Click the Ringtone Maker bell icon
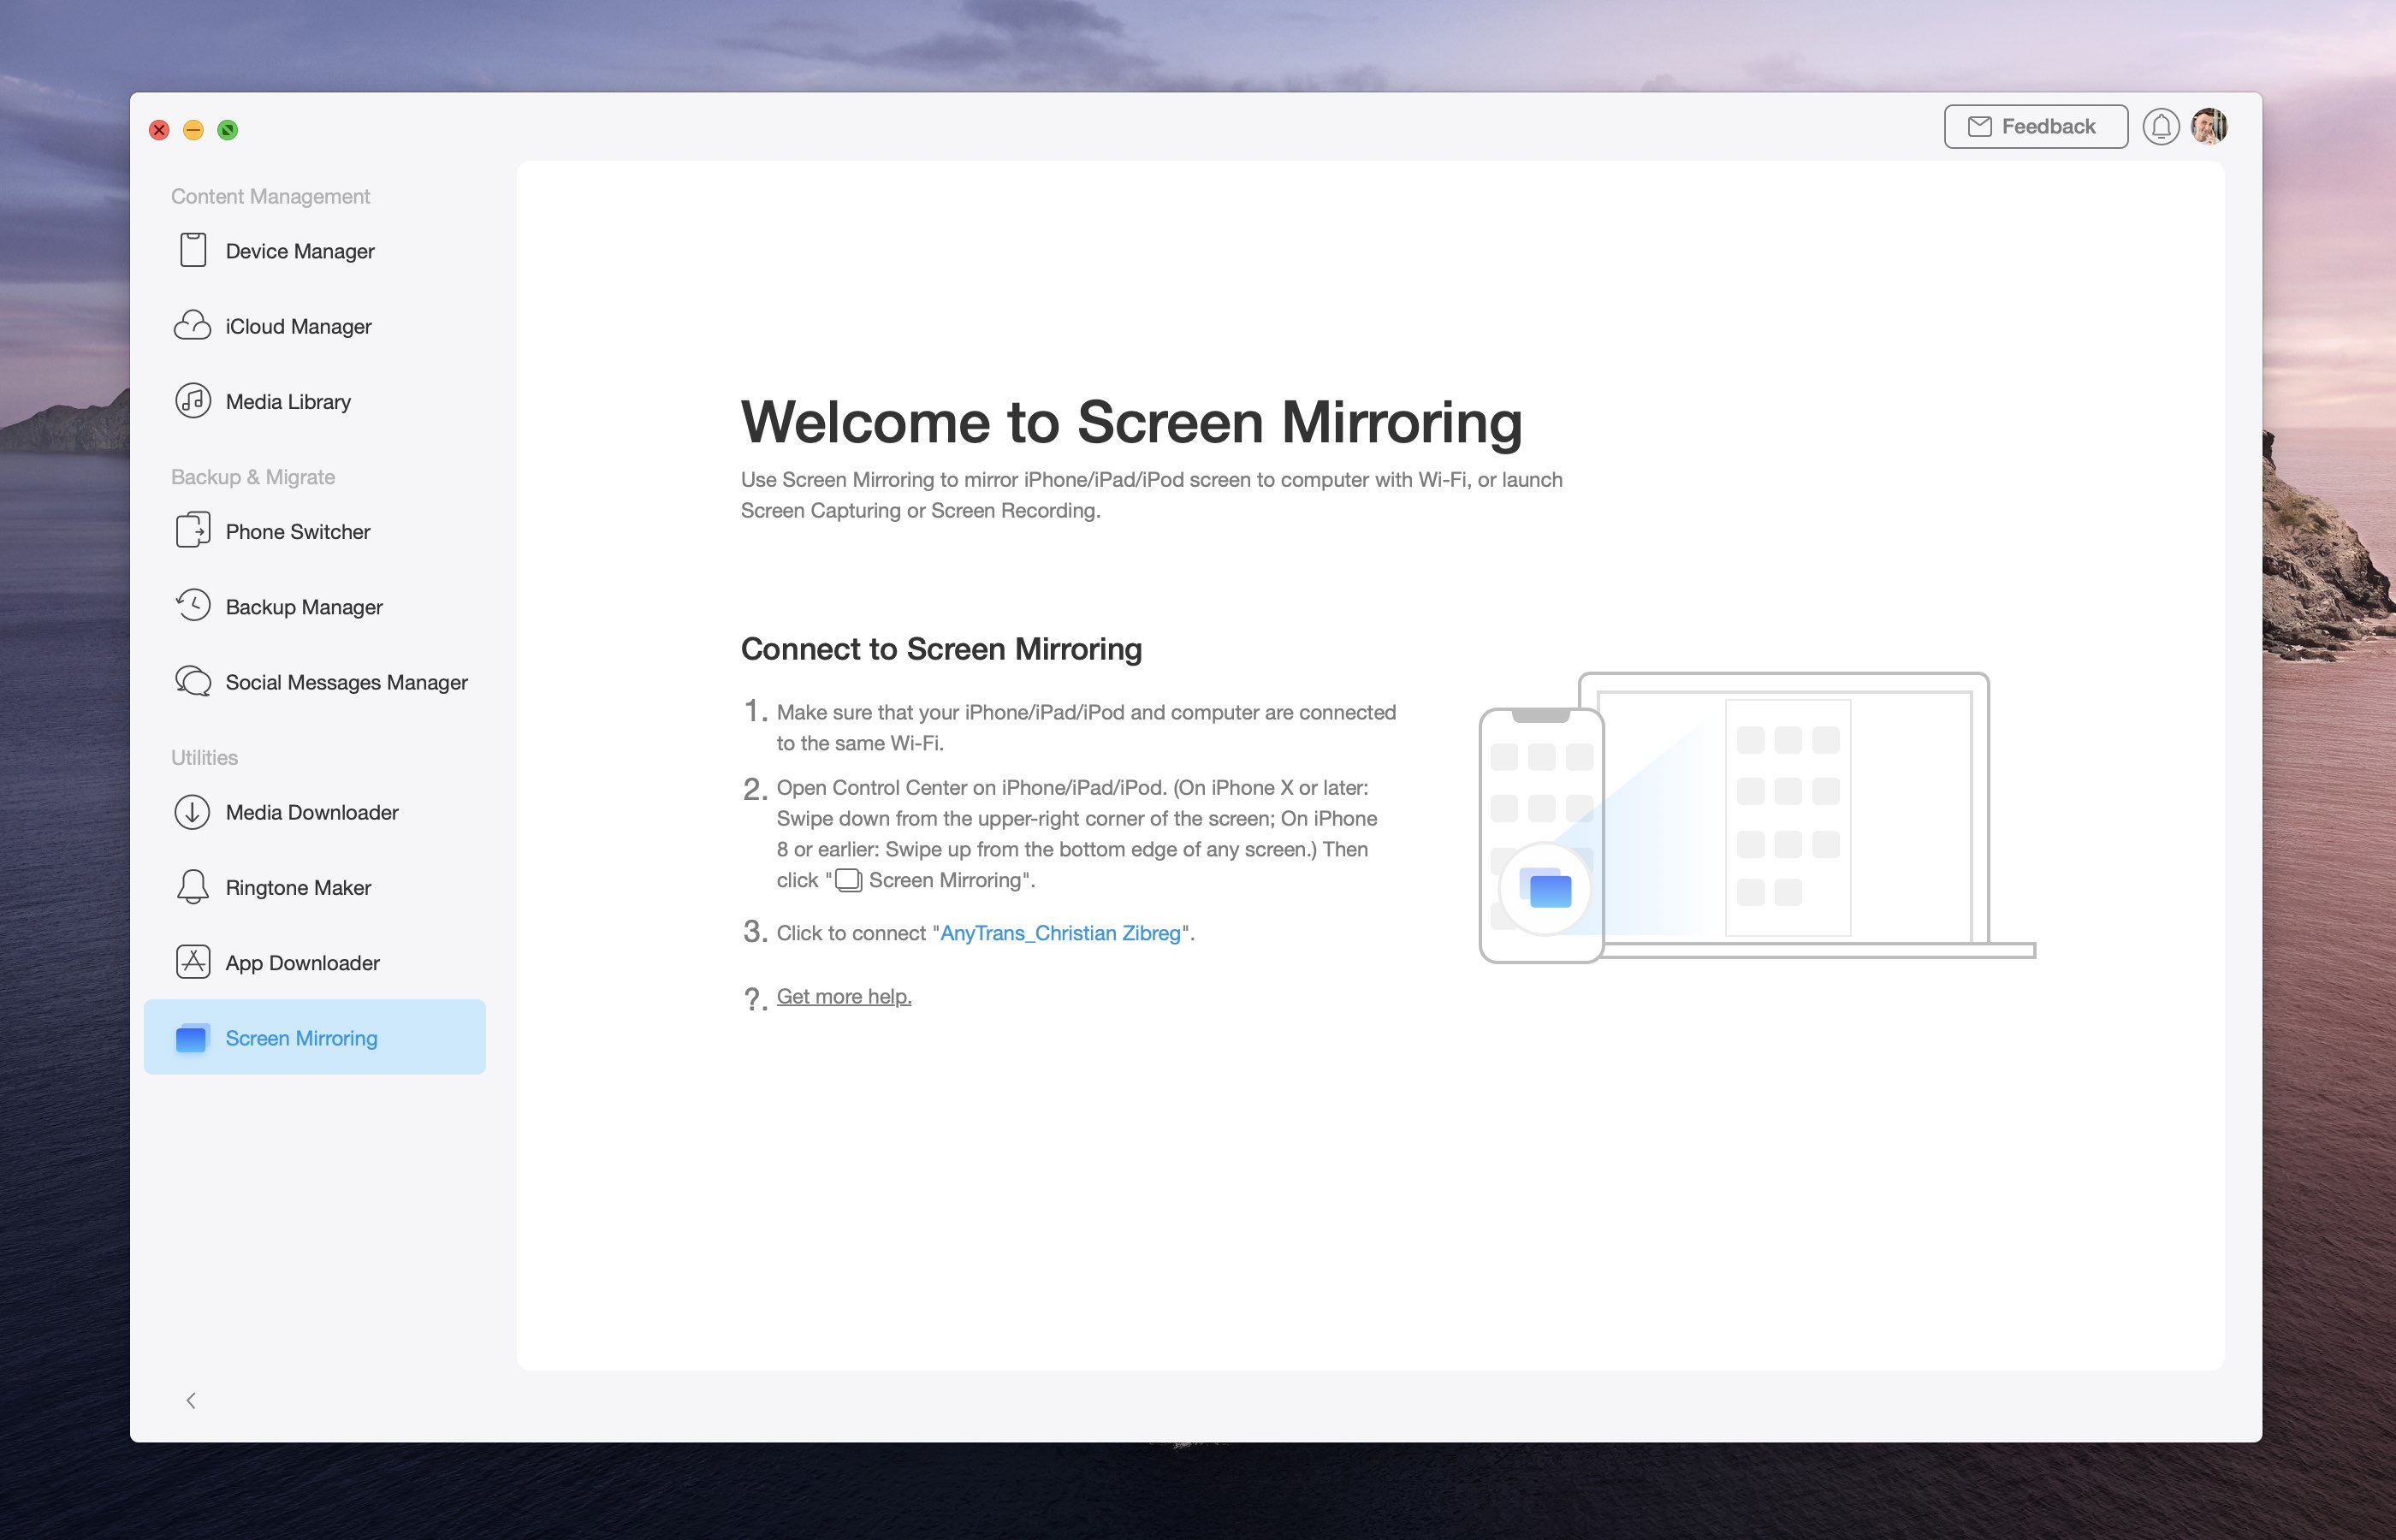The height and width of the screenshot is (1540, 2396). tap(193, 886)
